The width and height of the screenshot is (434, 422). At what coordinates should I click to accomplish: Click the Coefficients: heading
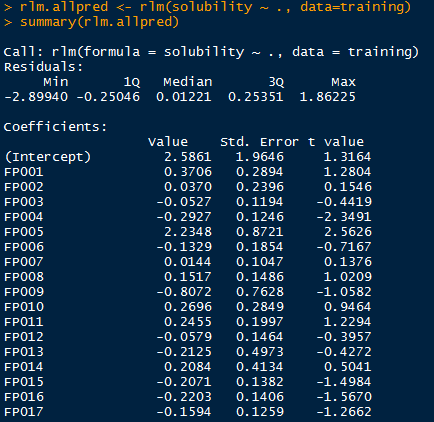pos(55,127)
